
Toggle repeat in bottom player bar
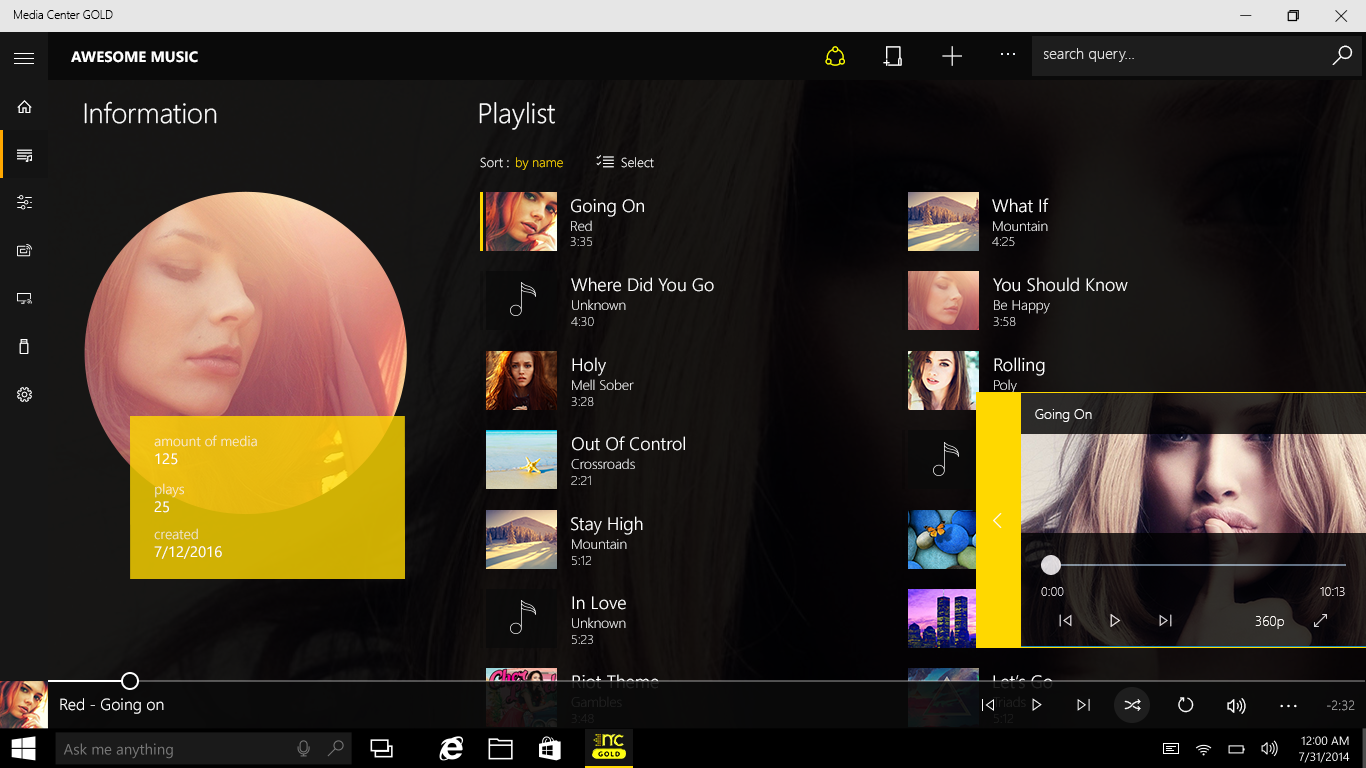tap(1185, 705)
